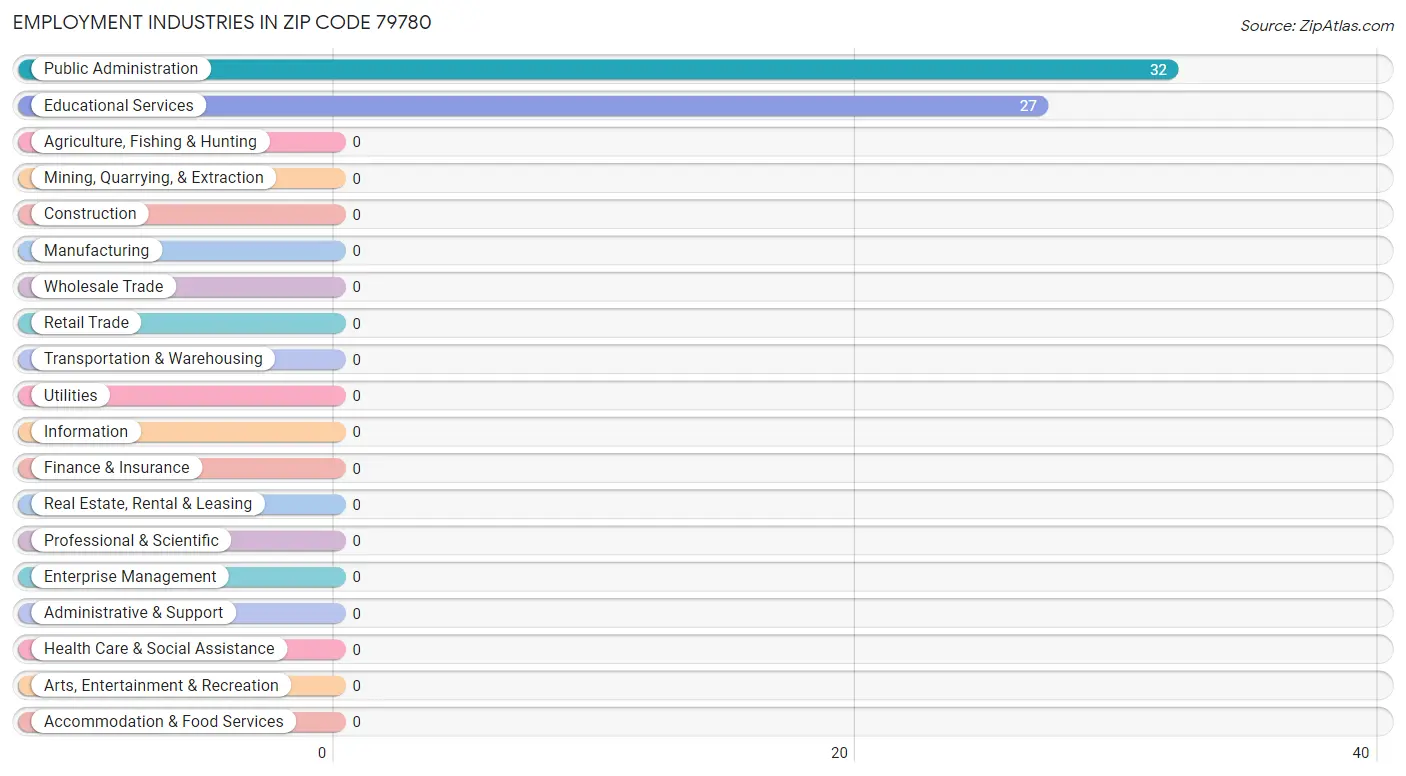Click the Manufacturing industry label
This screenshot has width=1406, height=776.
[96, 250]
